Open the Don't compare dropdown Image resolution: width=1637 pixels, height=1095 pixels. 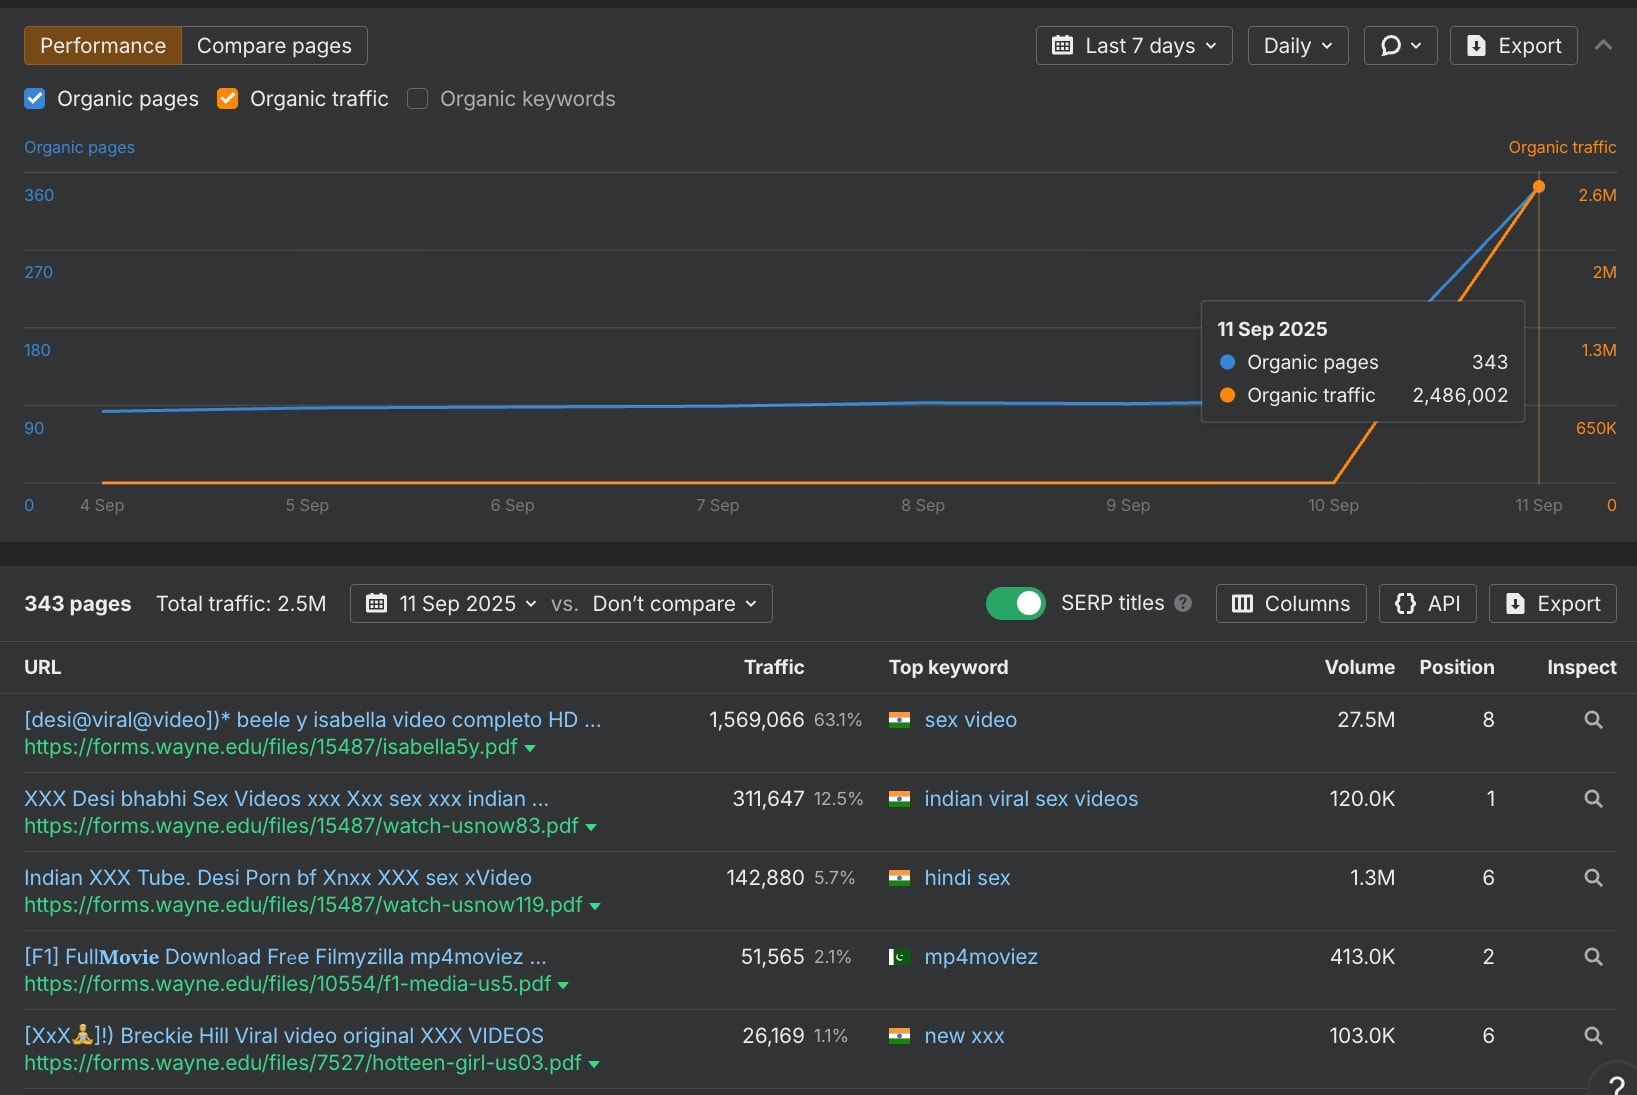[672, 603]
